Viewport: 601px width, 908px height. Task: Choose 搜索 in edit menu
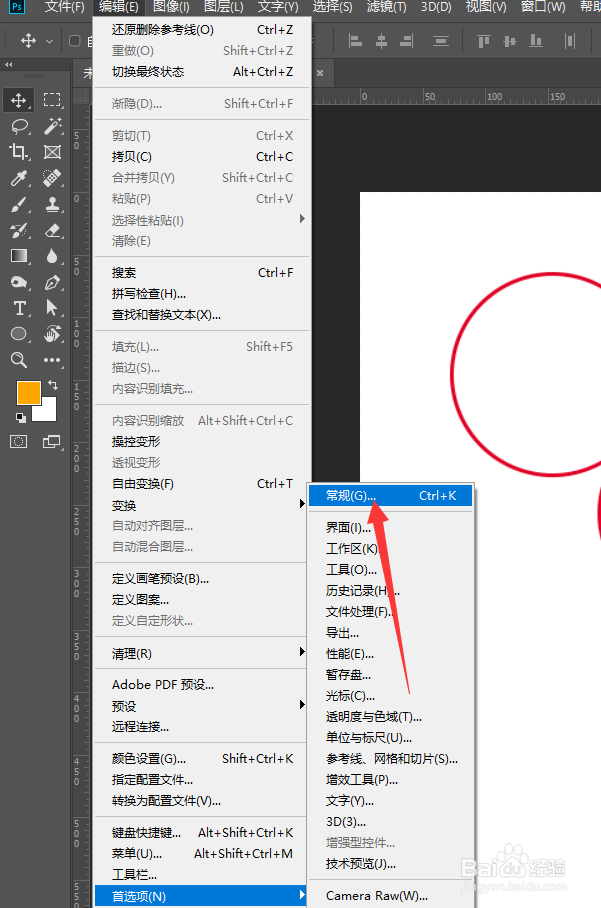click(202, 273)
